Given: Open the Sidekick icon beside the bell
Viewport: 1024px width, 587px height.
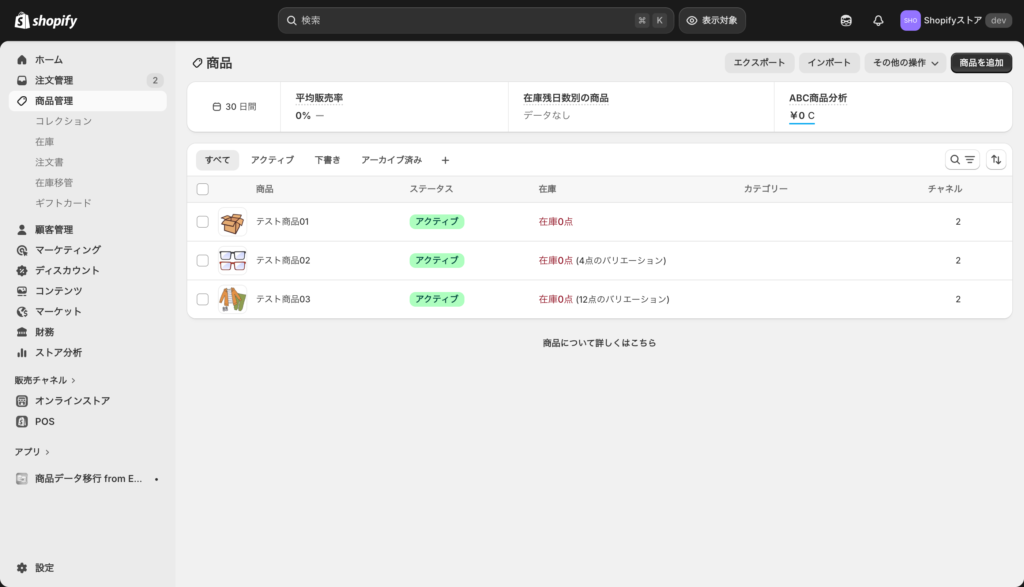Looking at the screenshot, I should (x=846, y=20).
